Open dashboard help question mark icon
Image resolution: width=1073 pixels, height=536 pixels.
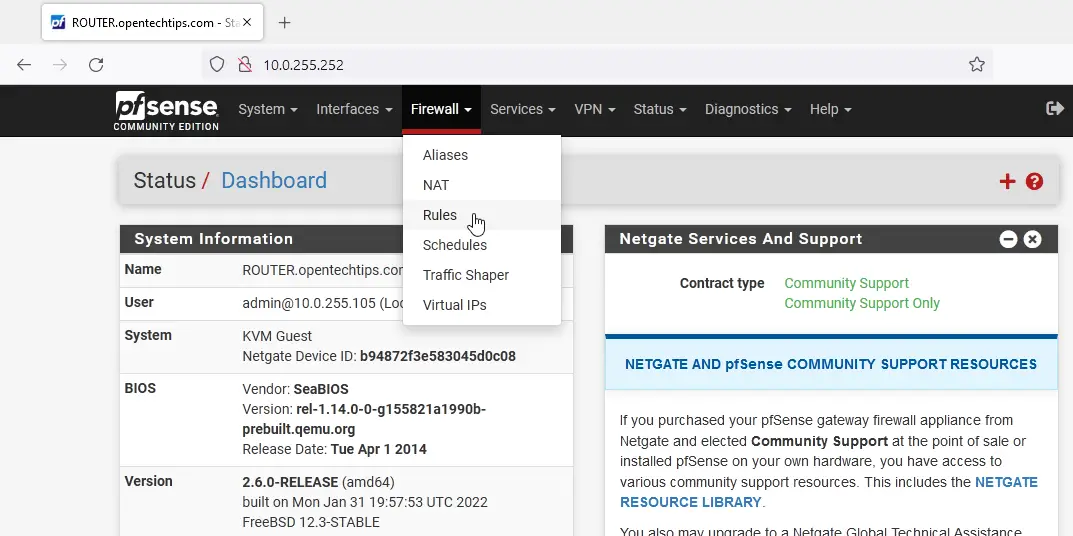click(1034, 181)
